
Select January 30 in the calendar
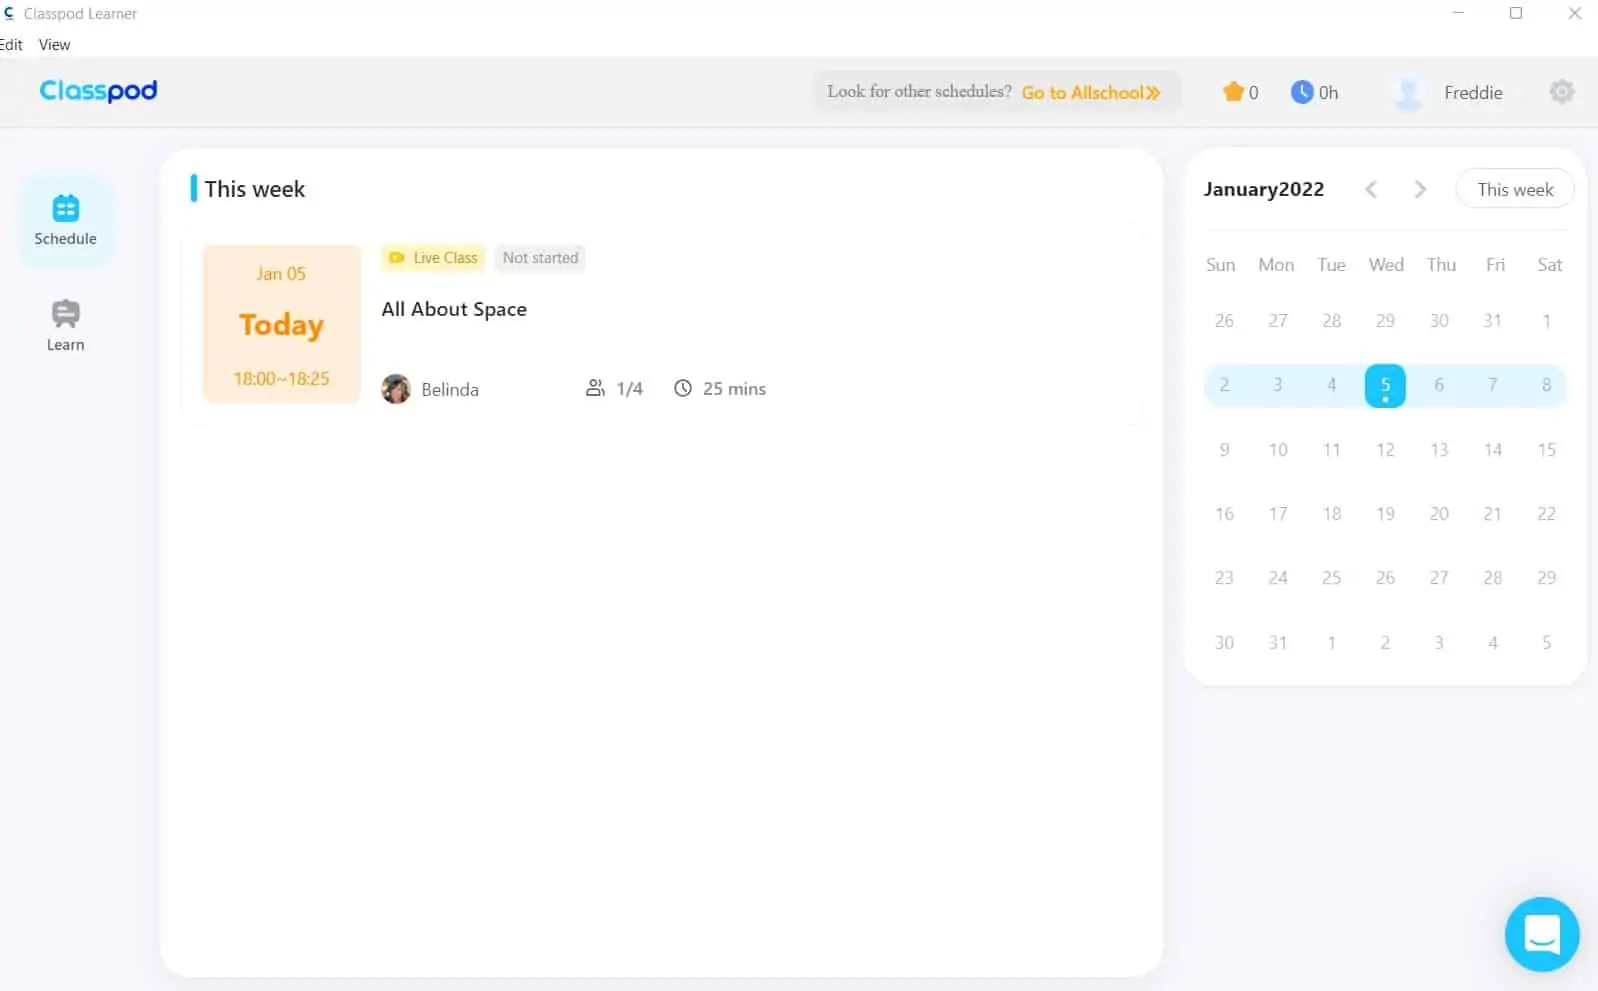pos(1224,643)
